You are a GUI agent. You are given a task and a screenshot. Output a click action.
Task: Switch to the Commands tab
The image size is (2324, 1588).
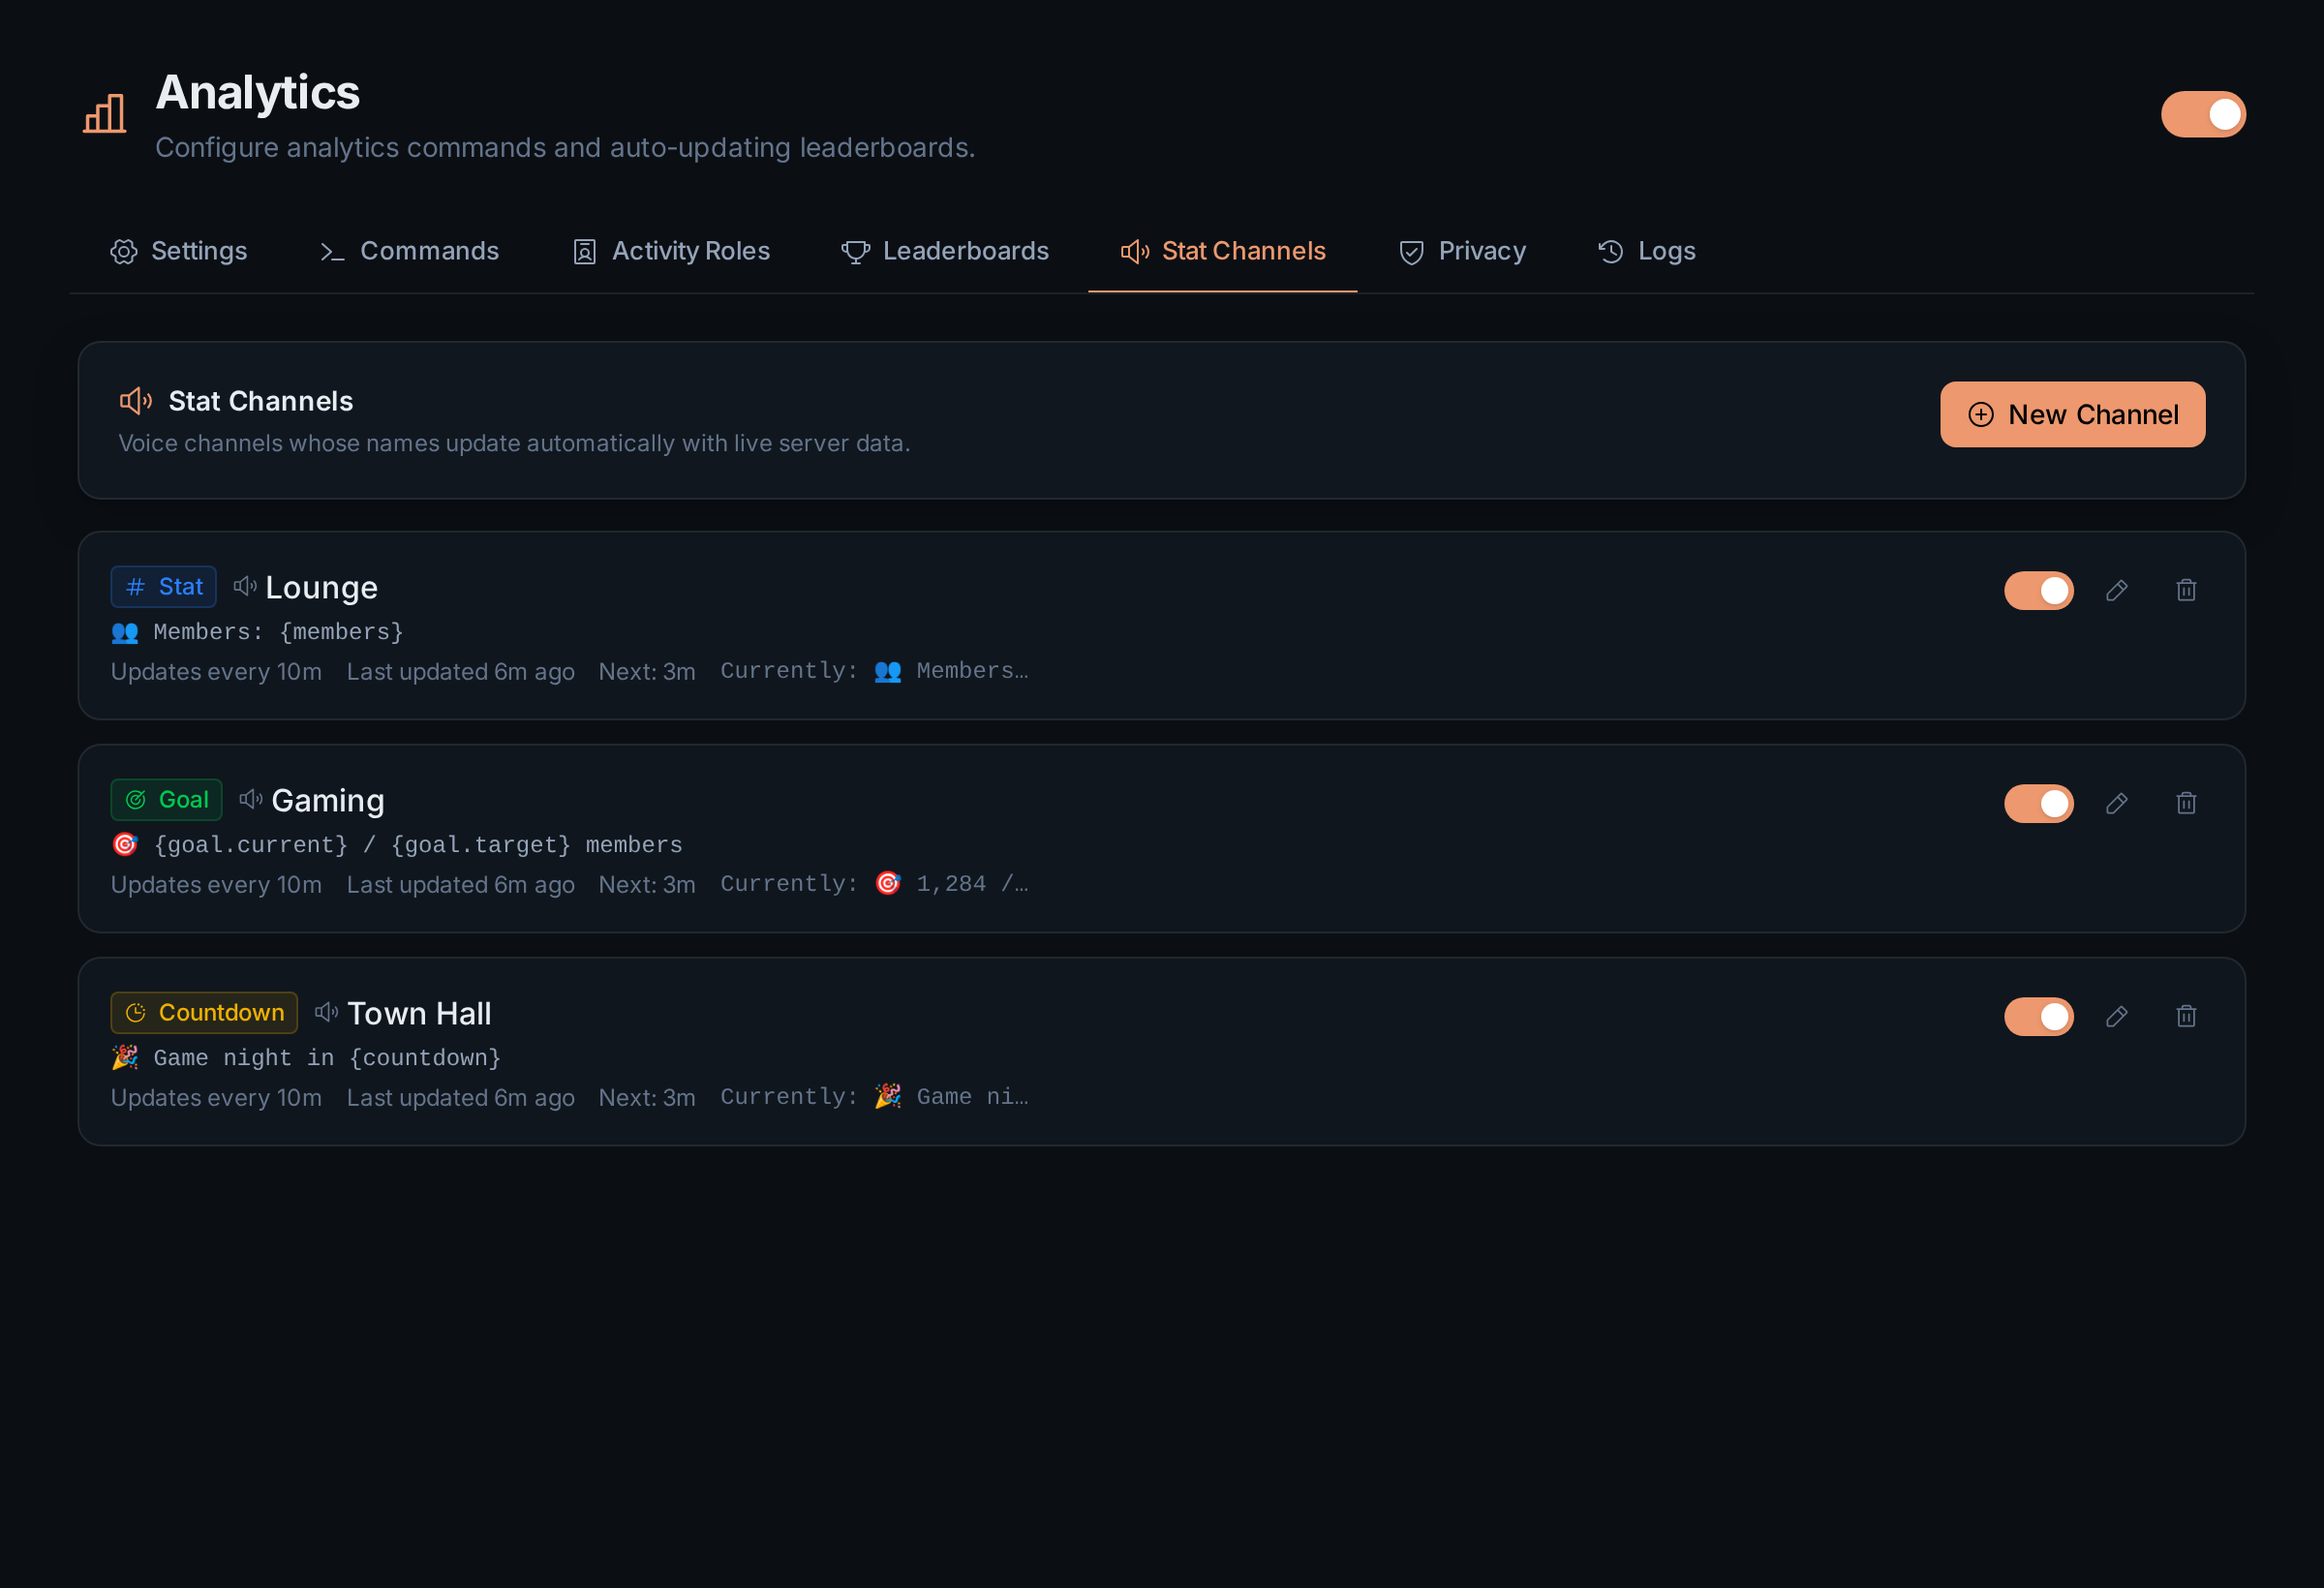point(409,251)
